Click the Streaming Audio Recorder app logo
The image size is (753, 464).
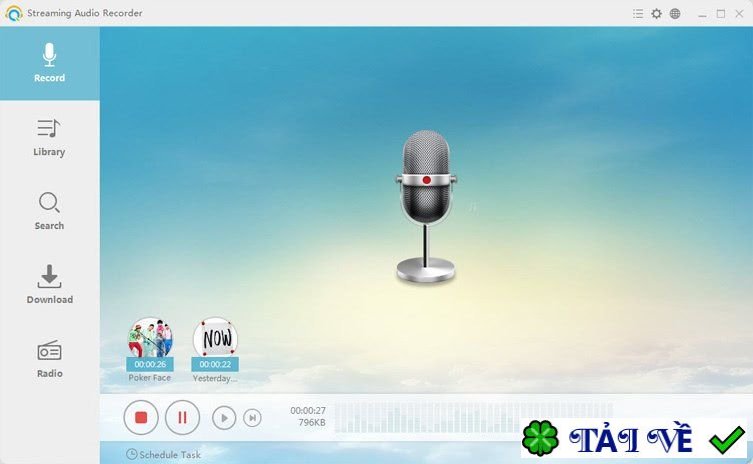13,13
